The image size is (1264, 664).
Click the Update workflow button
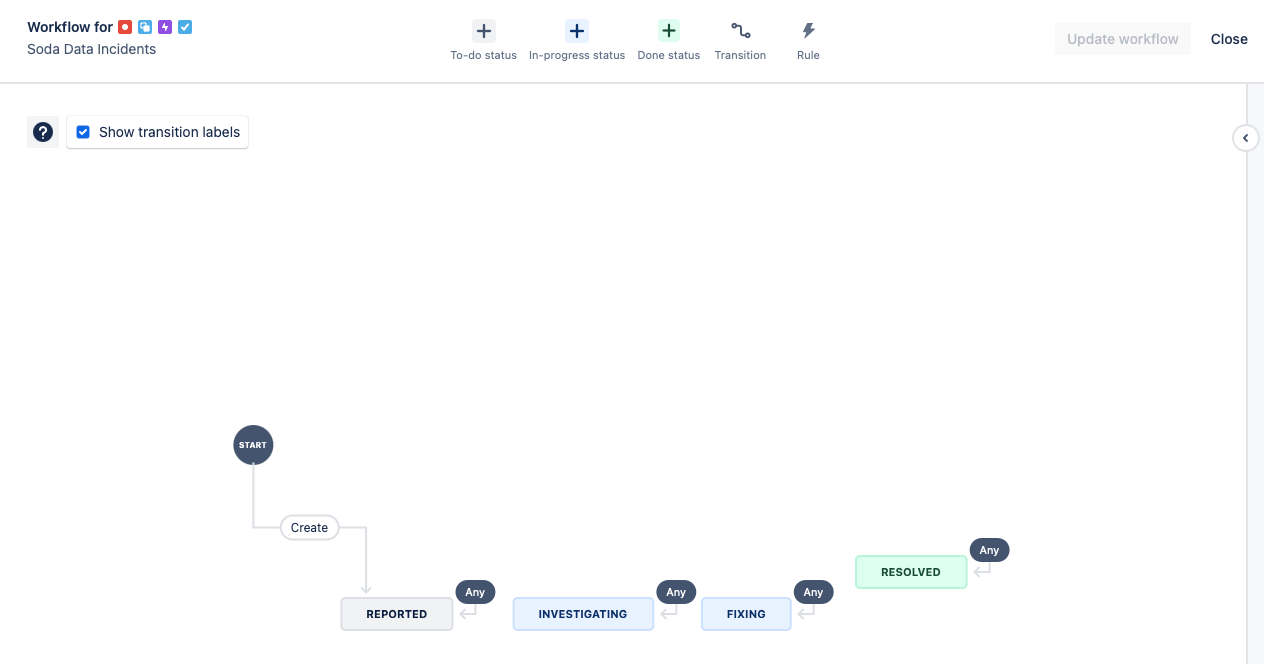pyautogui.click(x=1122, y=39)
